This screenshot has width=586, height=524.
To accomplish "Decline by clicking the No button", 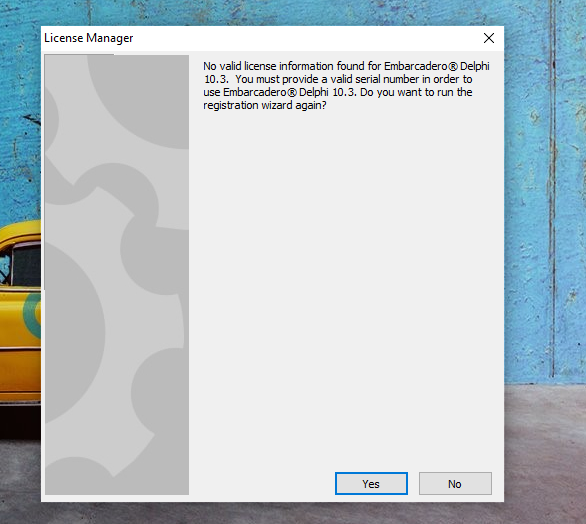I will click(x=455, y=484).
